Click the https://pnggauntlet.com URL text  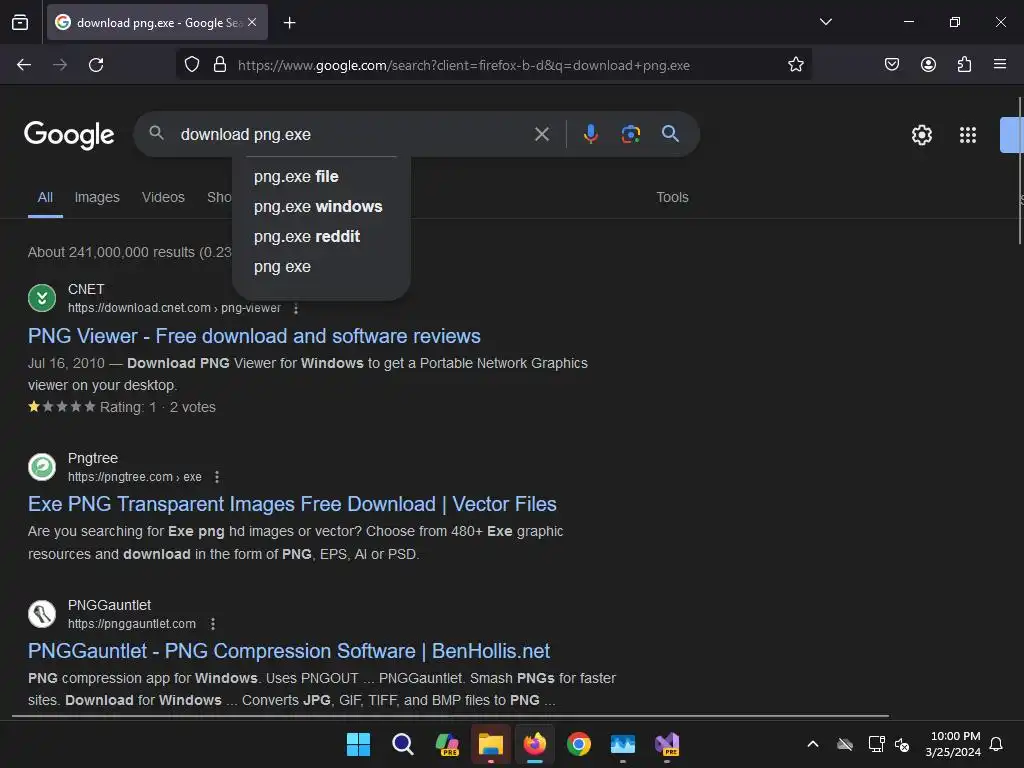click(x=132, y=624)
